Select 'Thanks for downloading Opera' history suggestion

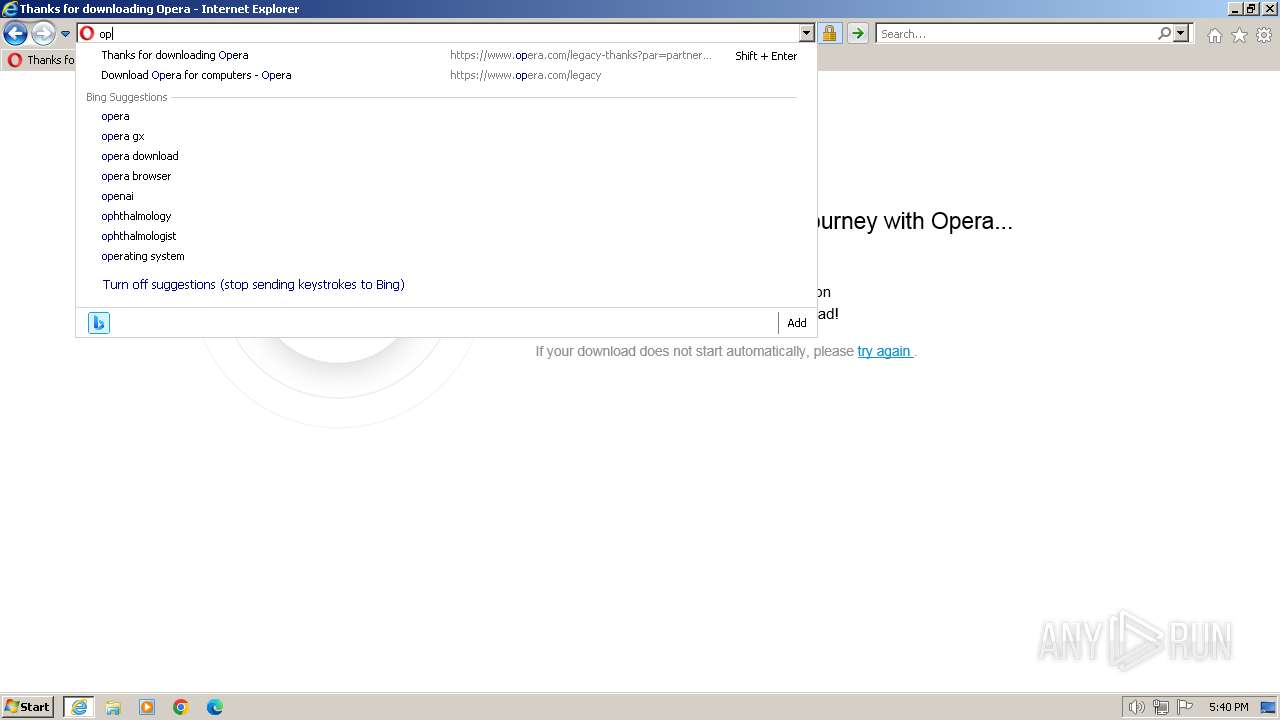[x=446, y=55]
